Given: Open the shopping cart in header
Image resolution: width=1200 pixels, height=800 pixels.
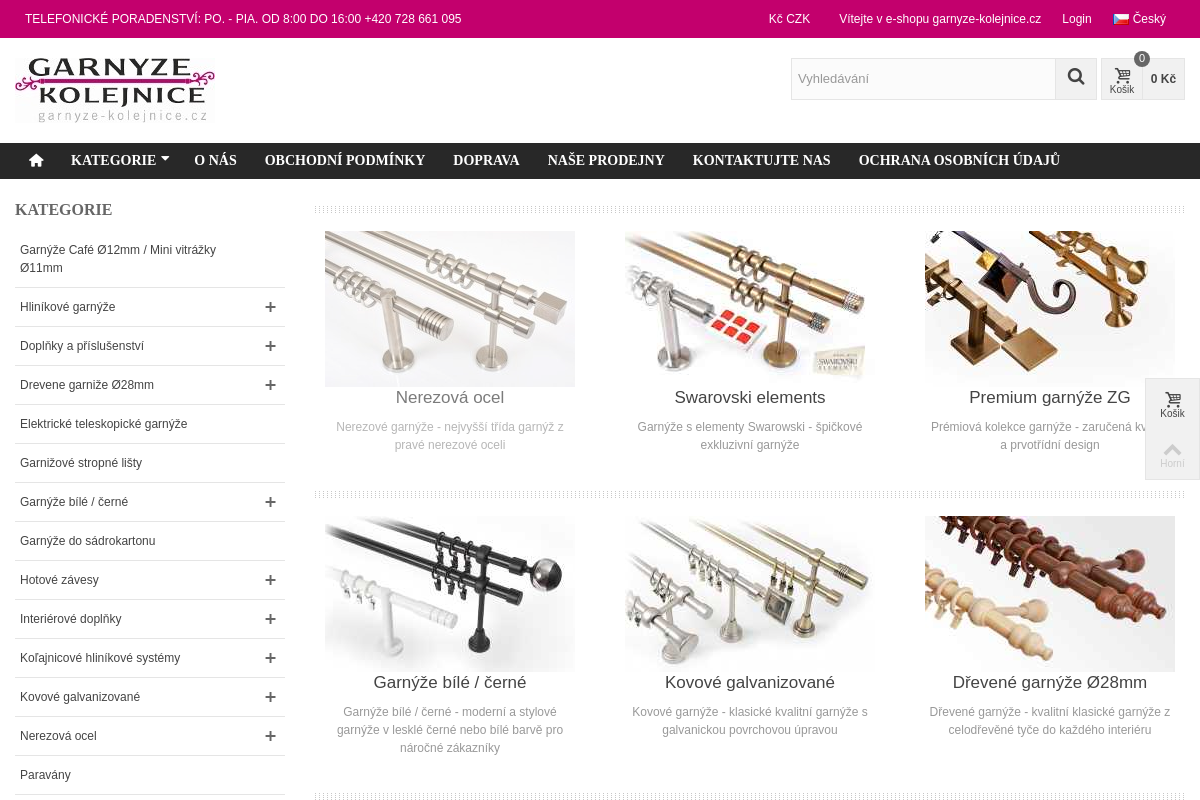Looking at the screenshot, I should click(x=1143, y=79).
